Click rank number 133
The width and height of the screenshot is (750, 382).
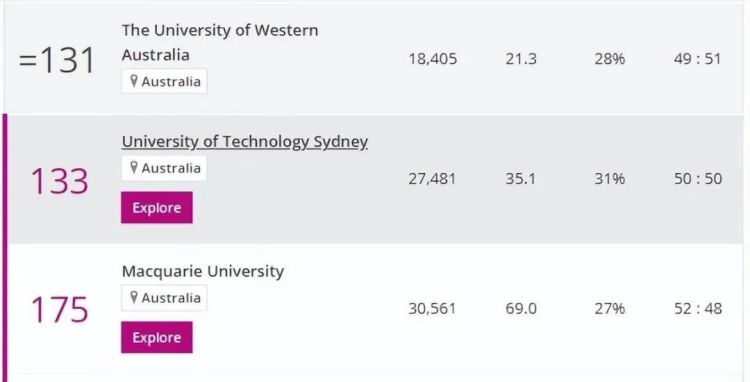[x=60, y=181]
